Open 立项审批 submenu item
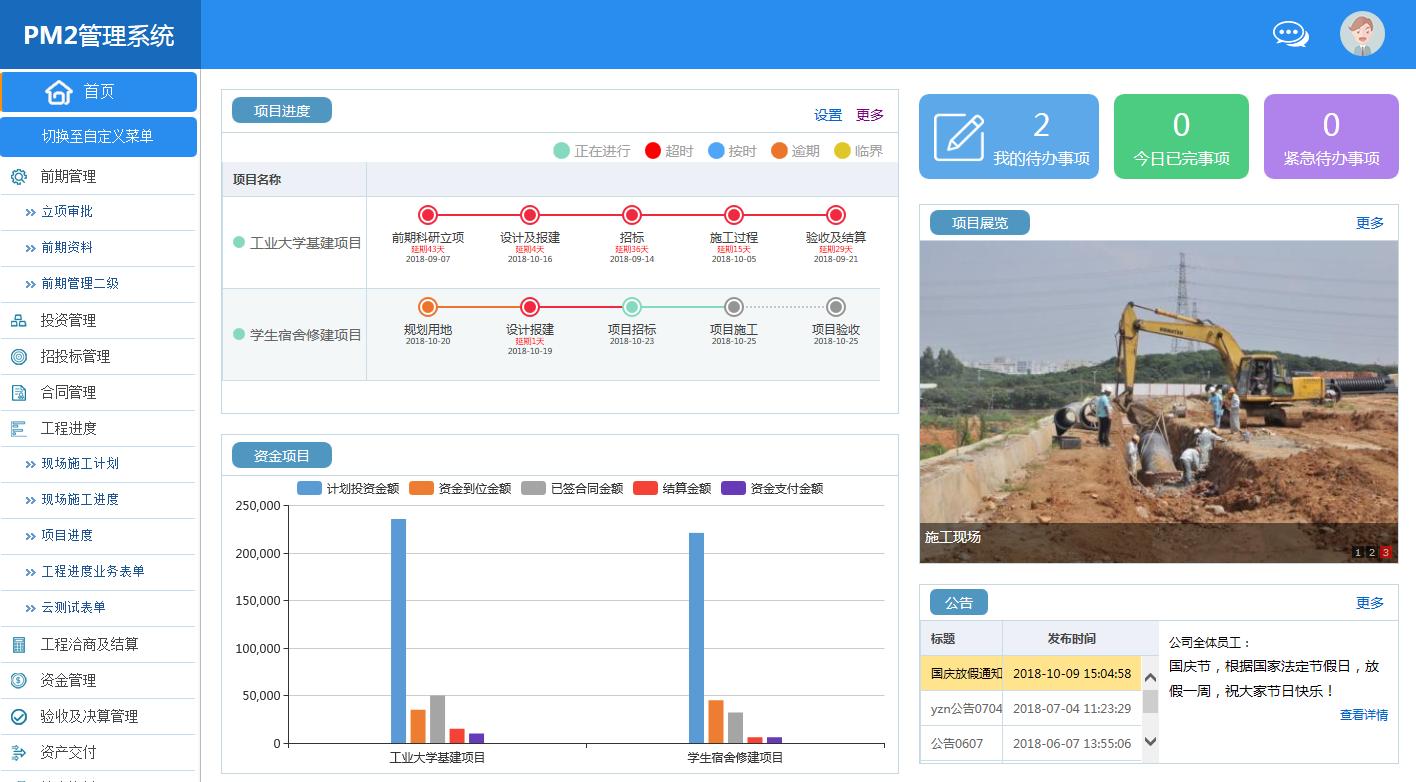 67,212
